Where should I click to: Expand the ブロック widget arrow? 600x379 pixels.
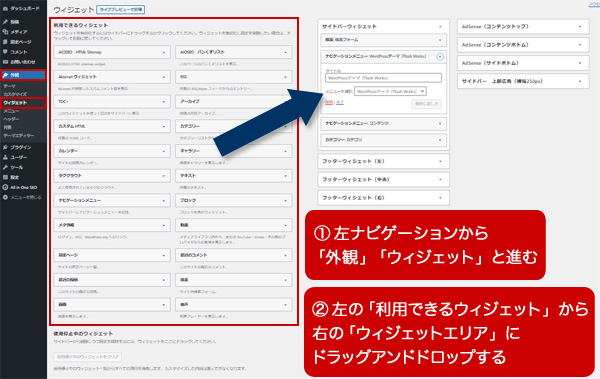tap(285, 201)
